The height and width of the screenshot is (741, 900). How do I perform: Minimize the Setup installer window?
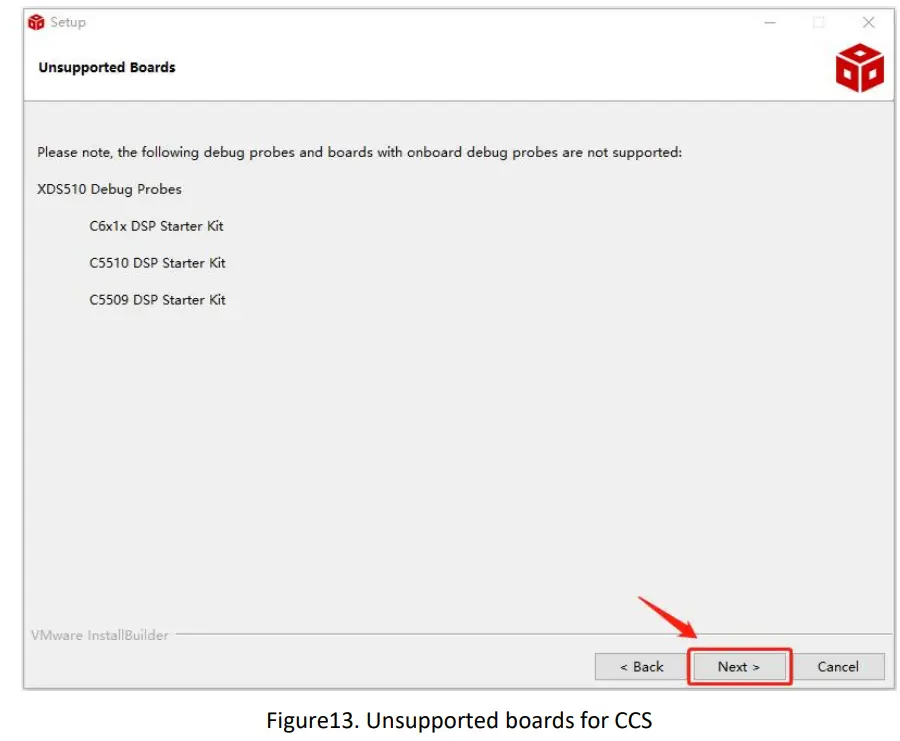pos(769,22)
